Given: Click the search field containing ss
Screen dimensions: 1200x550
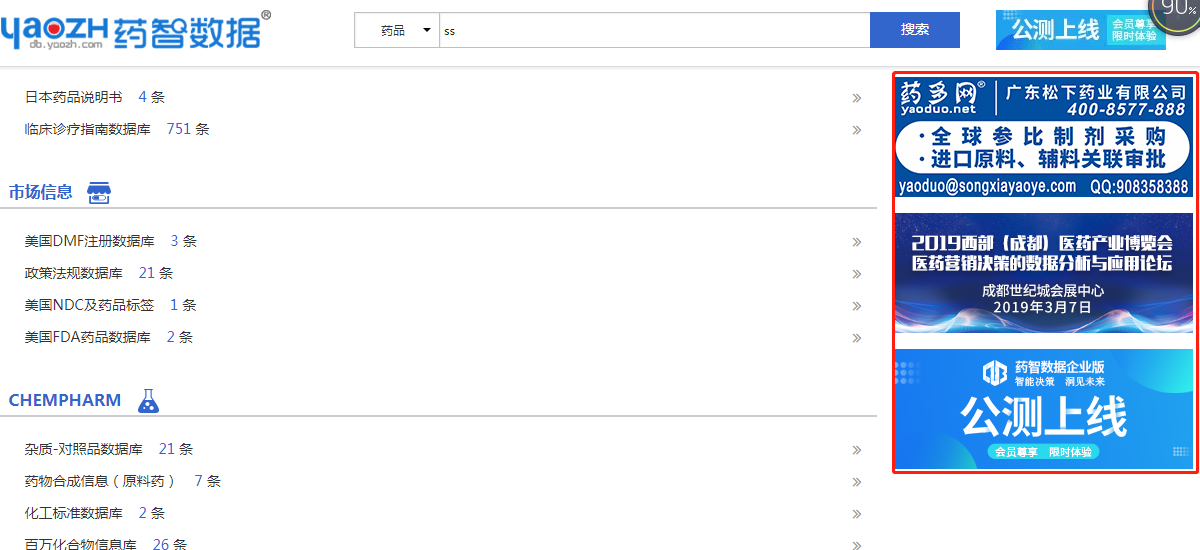Looking at the screenshot, I should point(655,30).
